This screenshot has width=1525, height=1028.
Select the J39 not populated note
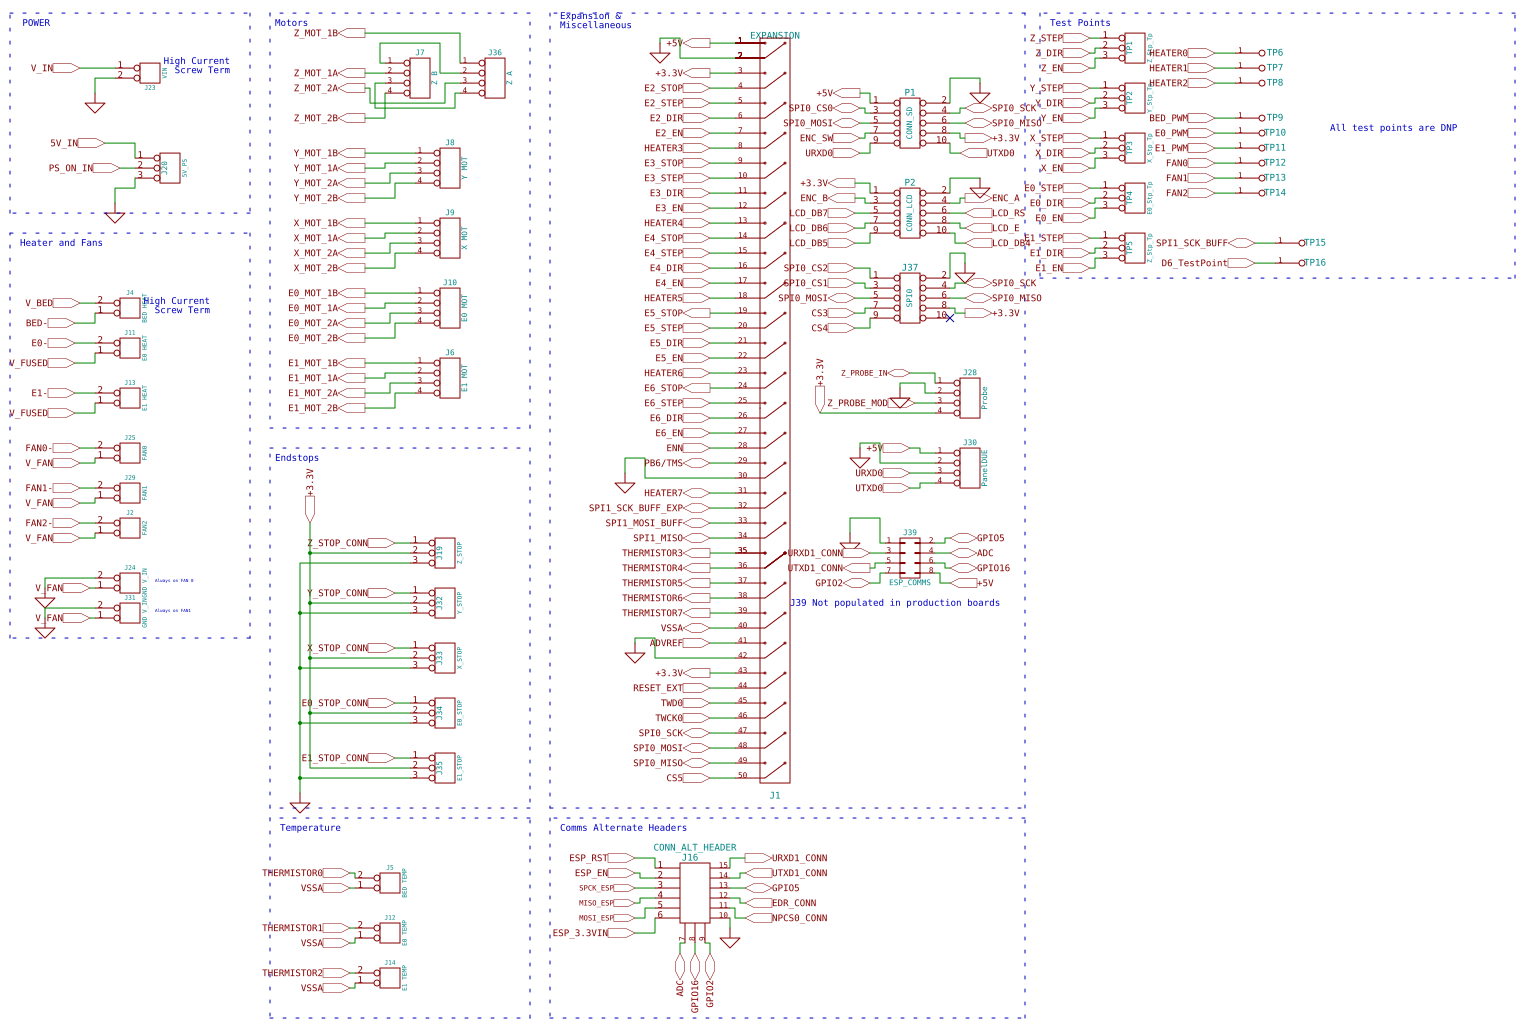pos(895,603)
